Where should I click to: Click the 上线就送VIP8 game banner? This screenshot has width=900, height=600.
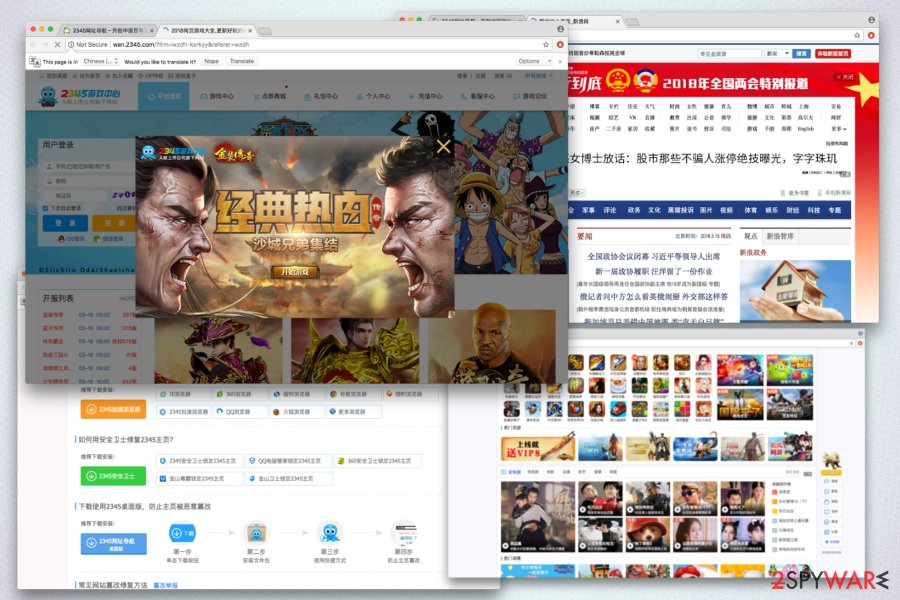click(538, 448)
